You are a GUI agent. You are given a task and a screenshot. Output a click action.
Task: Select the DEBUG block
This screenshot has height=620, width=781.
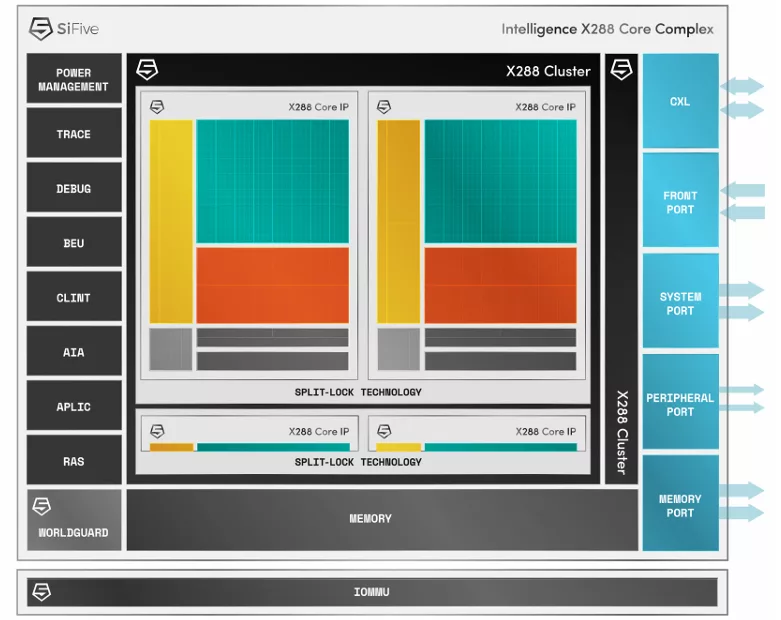tap(74, 188)
